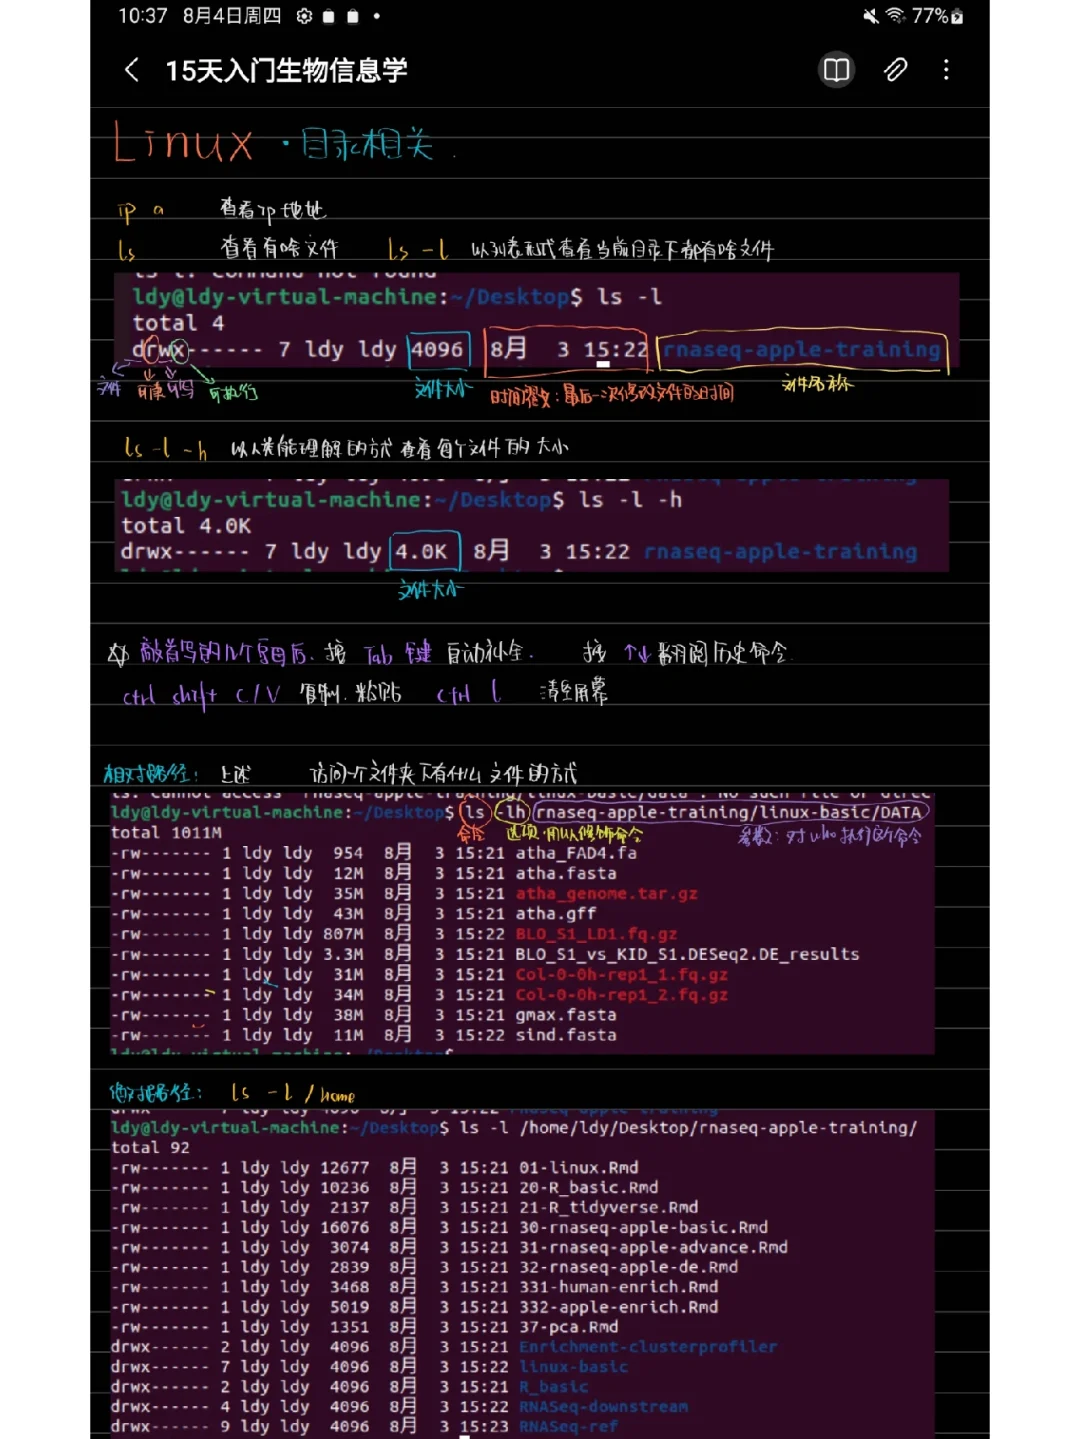Image resolution: width=1080 pixels, height=1439 pixels.
Task: Open reading mode with the book icon
Action: (x=836, y=70)
